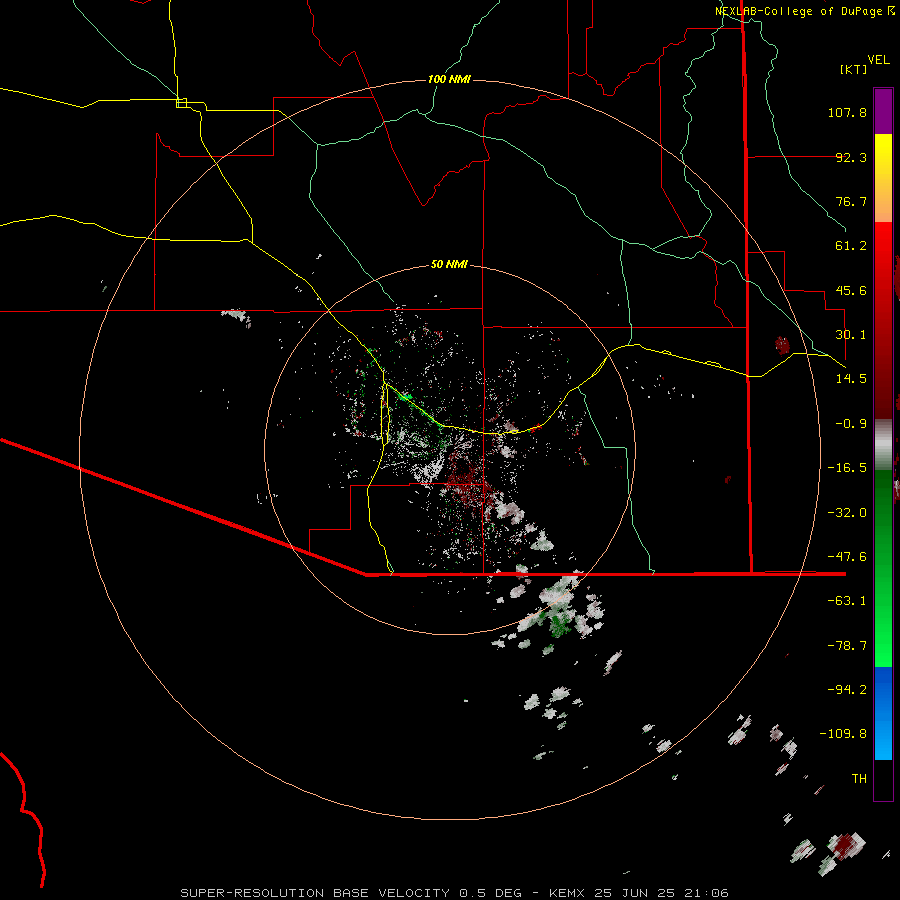The image size is (900, 900).
Task: Click the 30.1 velocity scale value
Action: click(x=851, y=335)
